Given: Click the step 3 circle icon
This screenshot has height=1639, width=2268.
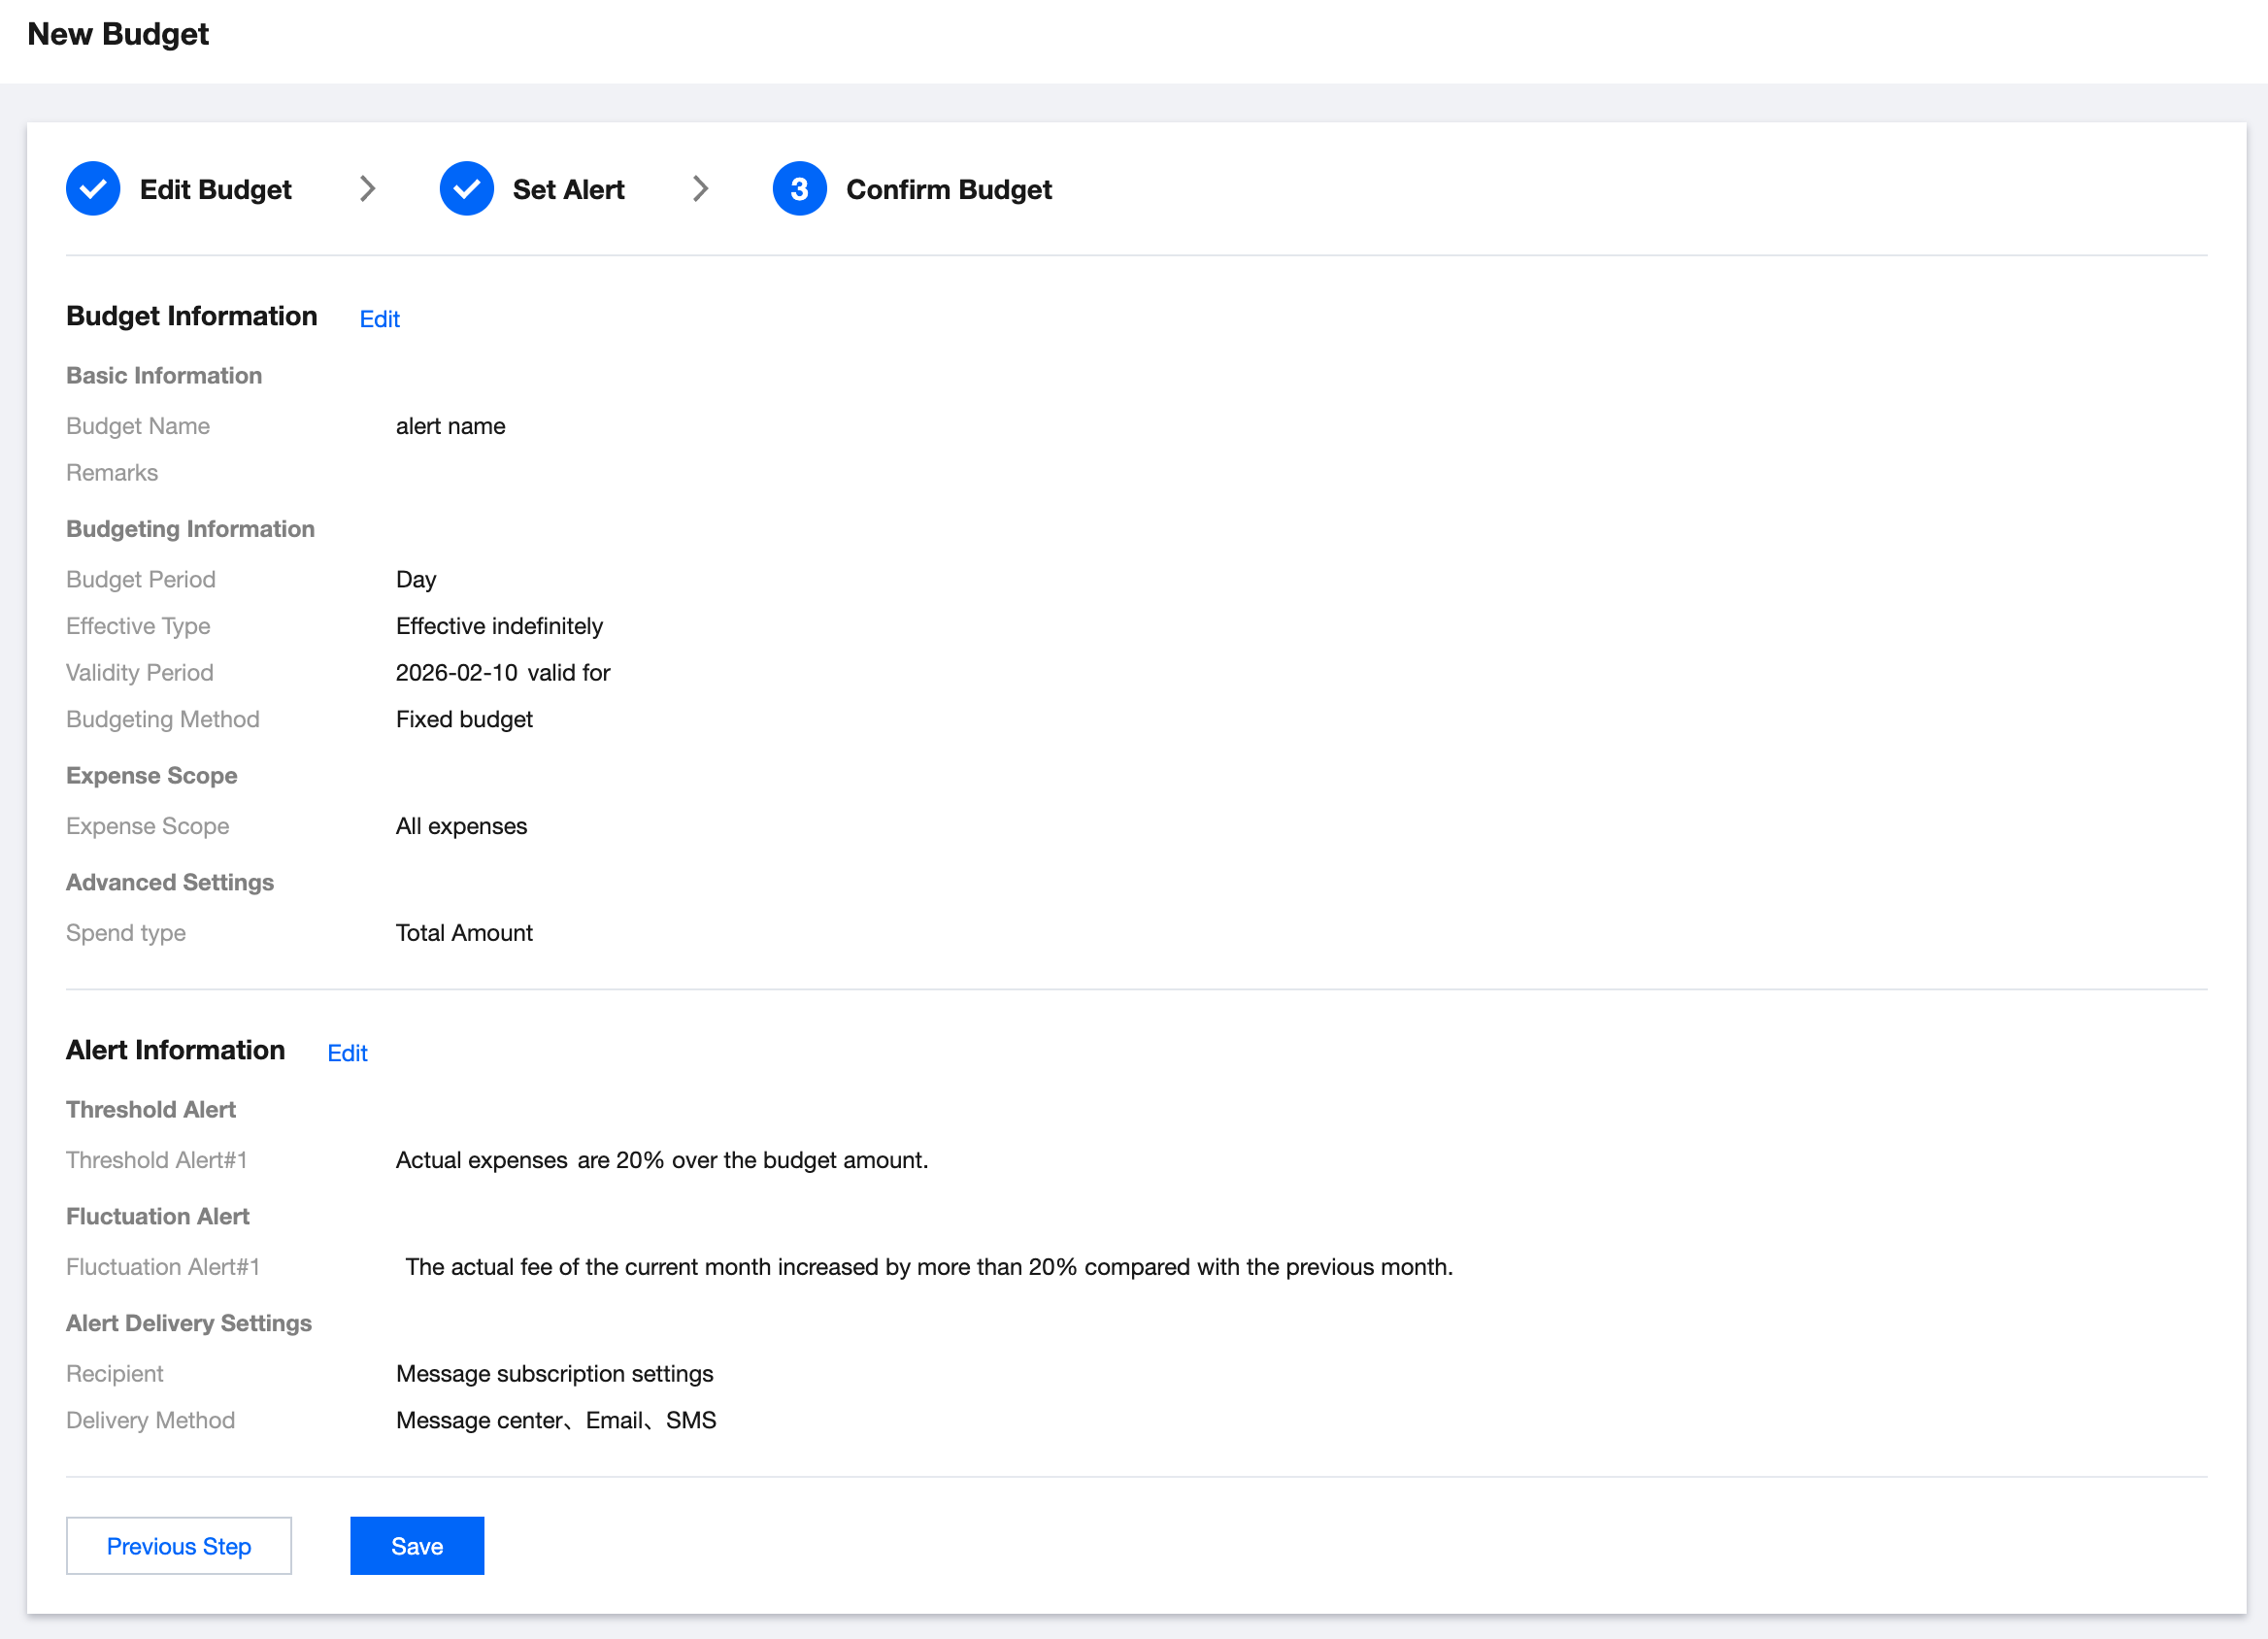Looking at the screenshot, I should [x=799, y=189].
